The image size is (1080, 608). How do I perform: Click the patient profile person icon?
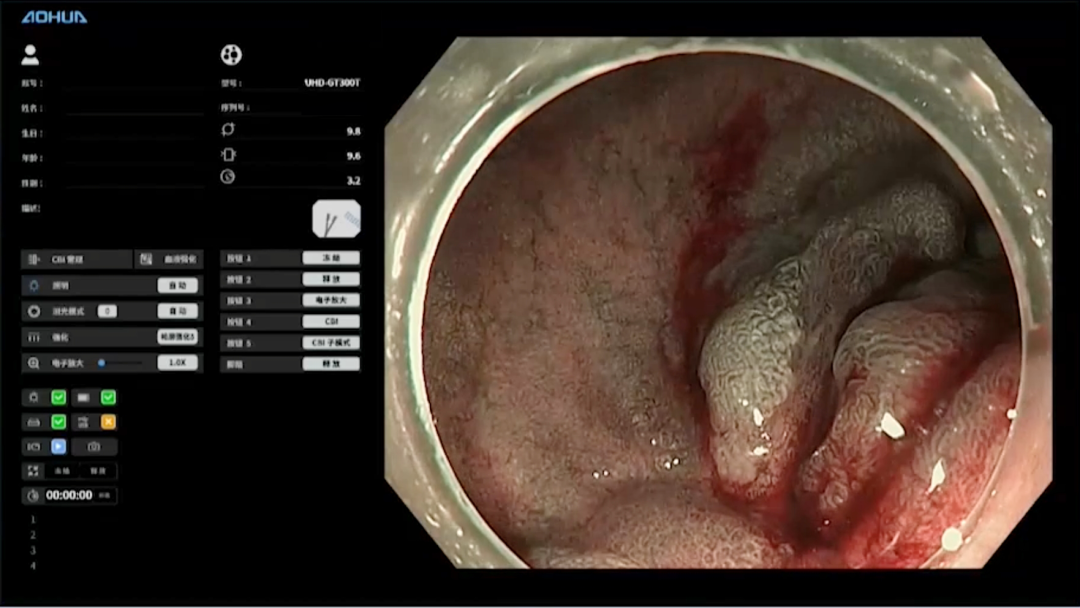coord(30,54)
